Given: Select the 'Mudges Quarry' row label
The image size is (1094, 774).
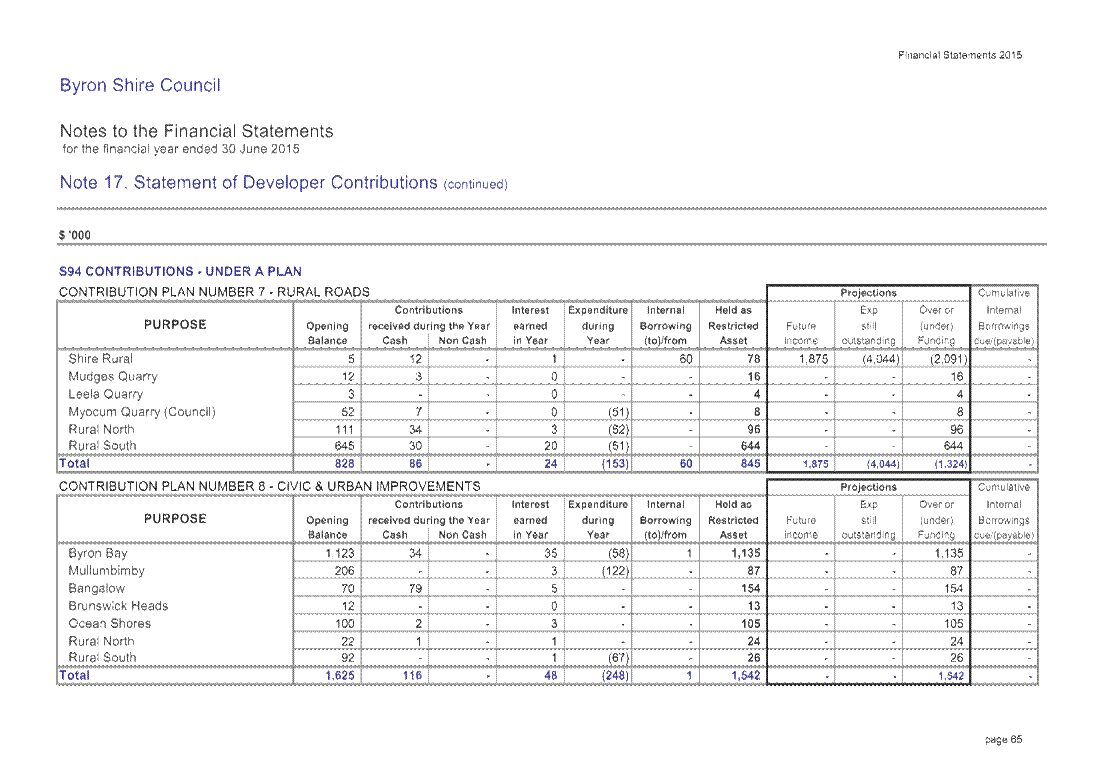Looking at the screenshot, I should (x=112, y=376).
